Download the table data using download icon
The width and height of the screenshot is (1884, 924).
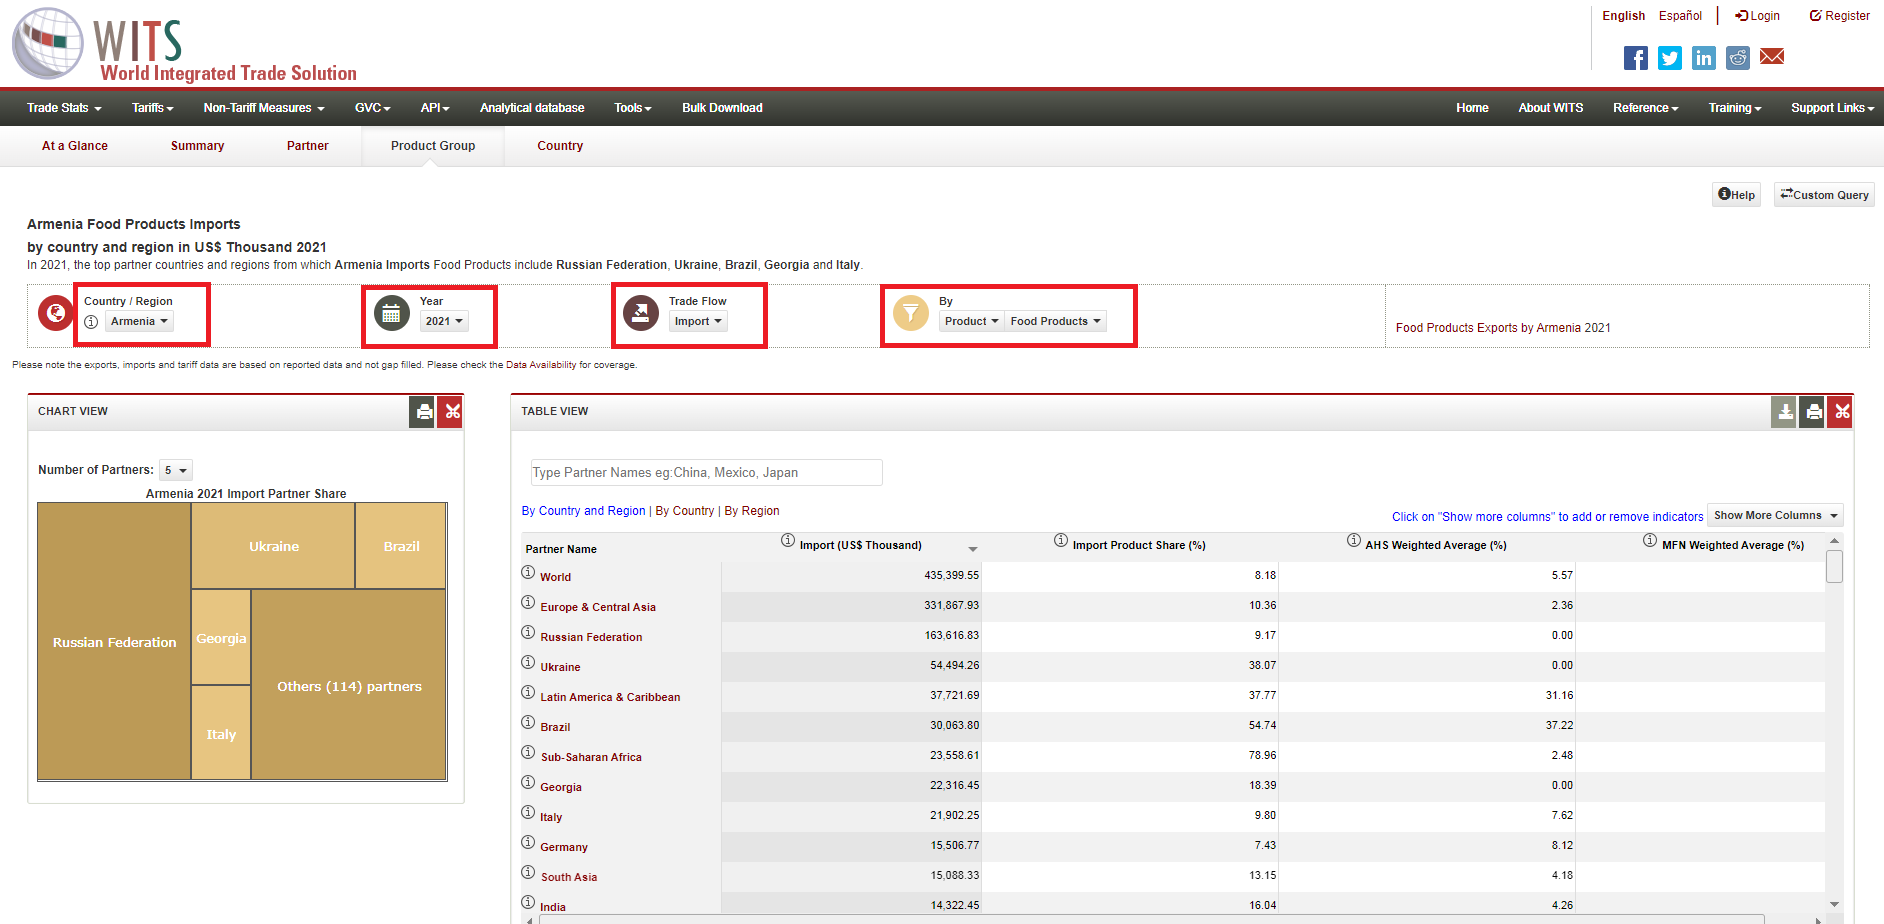pos(1784,412)
